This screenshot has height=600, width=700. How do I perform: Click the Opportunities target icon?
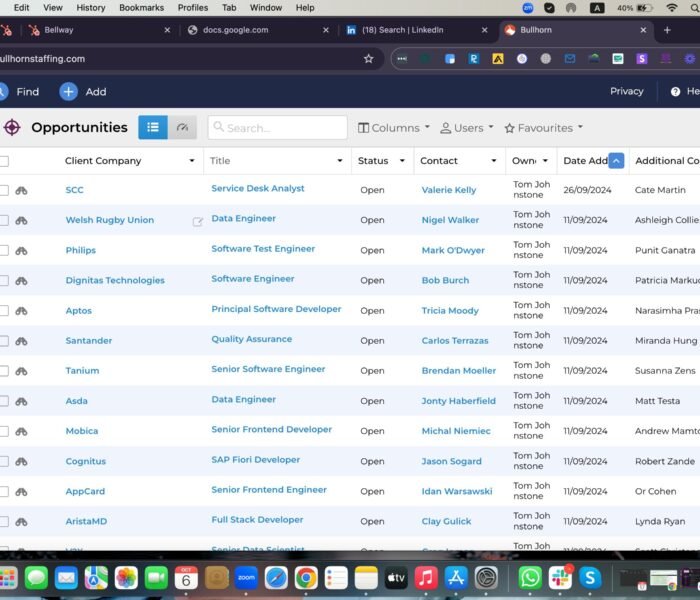pos(12,128)
